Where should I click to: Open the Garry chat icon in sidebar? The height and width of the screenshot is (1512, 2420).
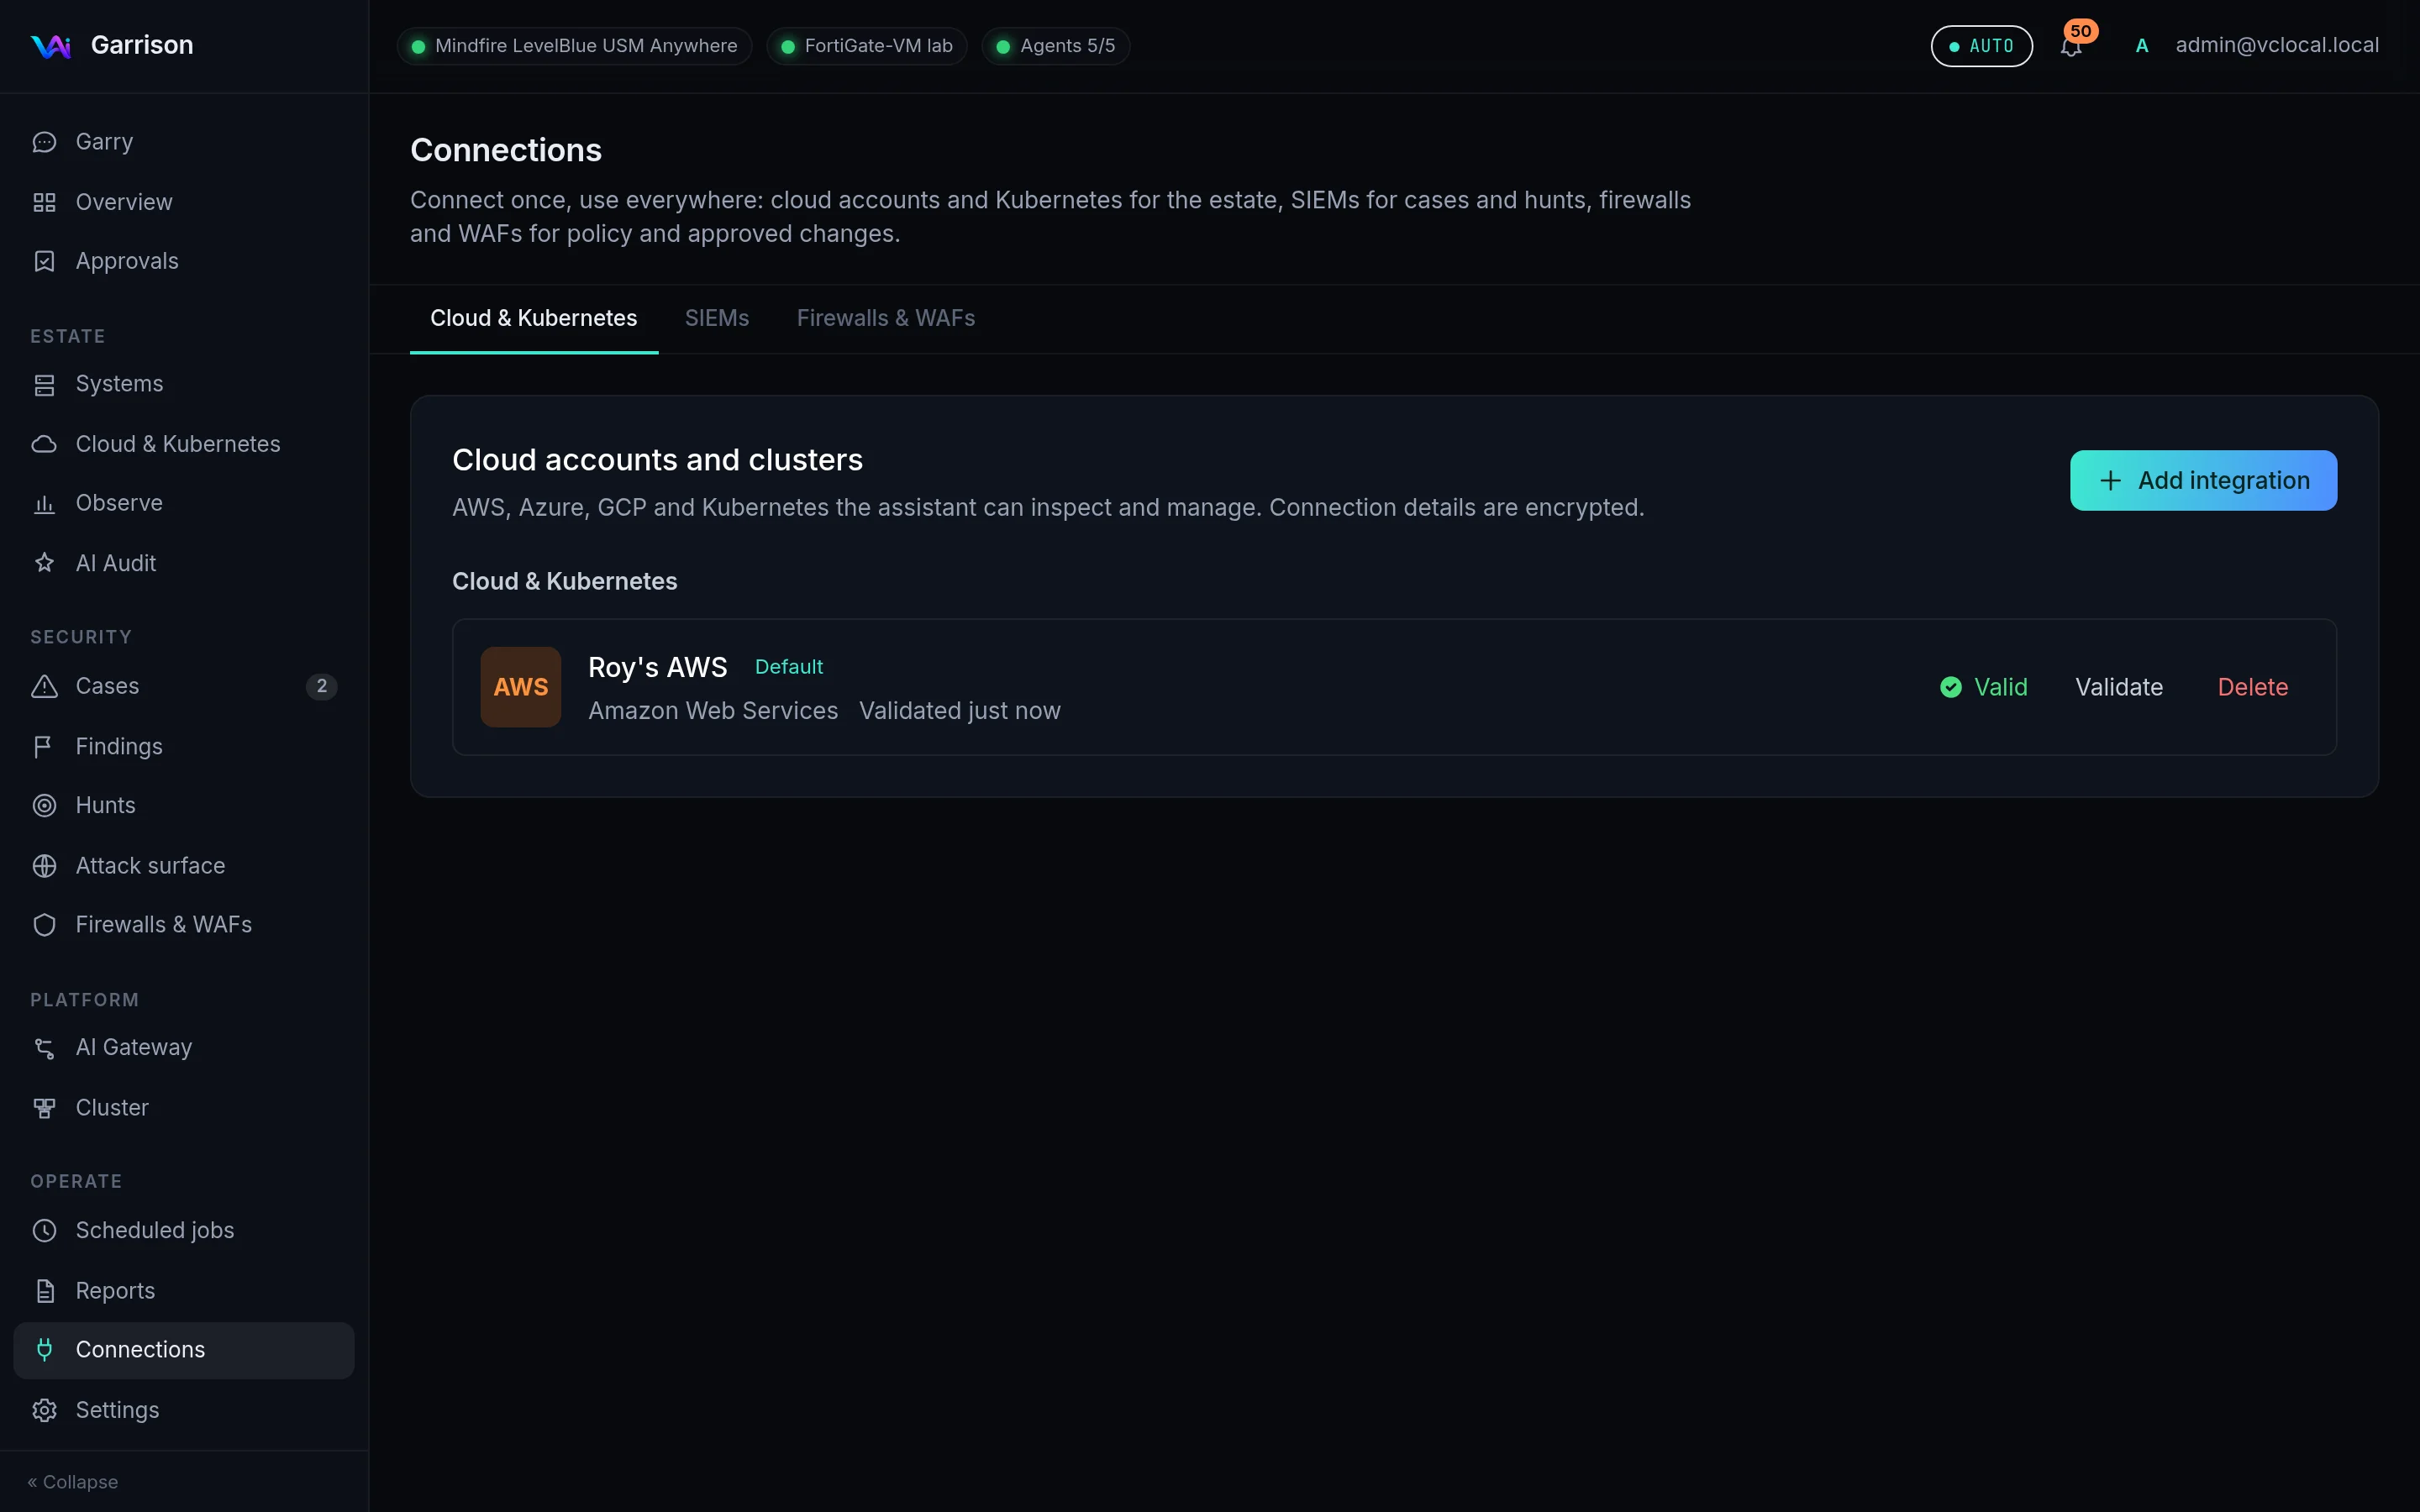point(44,142)
